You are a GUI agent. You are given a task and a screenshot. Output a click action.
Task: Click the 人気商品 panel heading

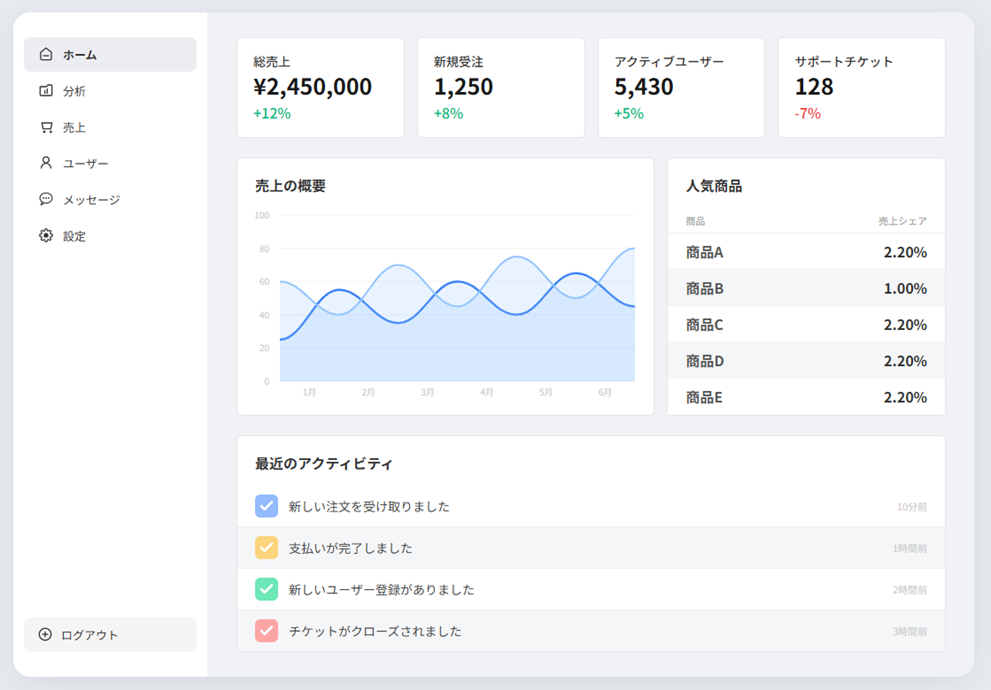coord(714,186)
